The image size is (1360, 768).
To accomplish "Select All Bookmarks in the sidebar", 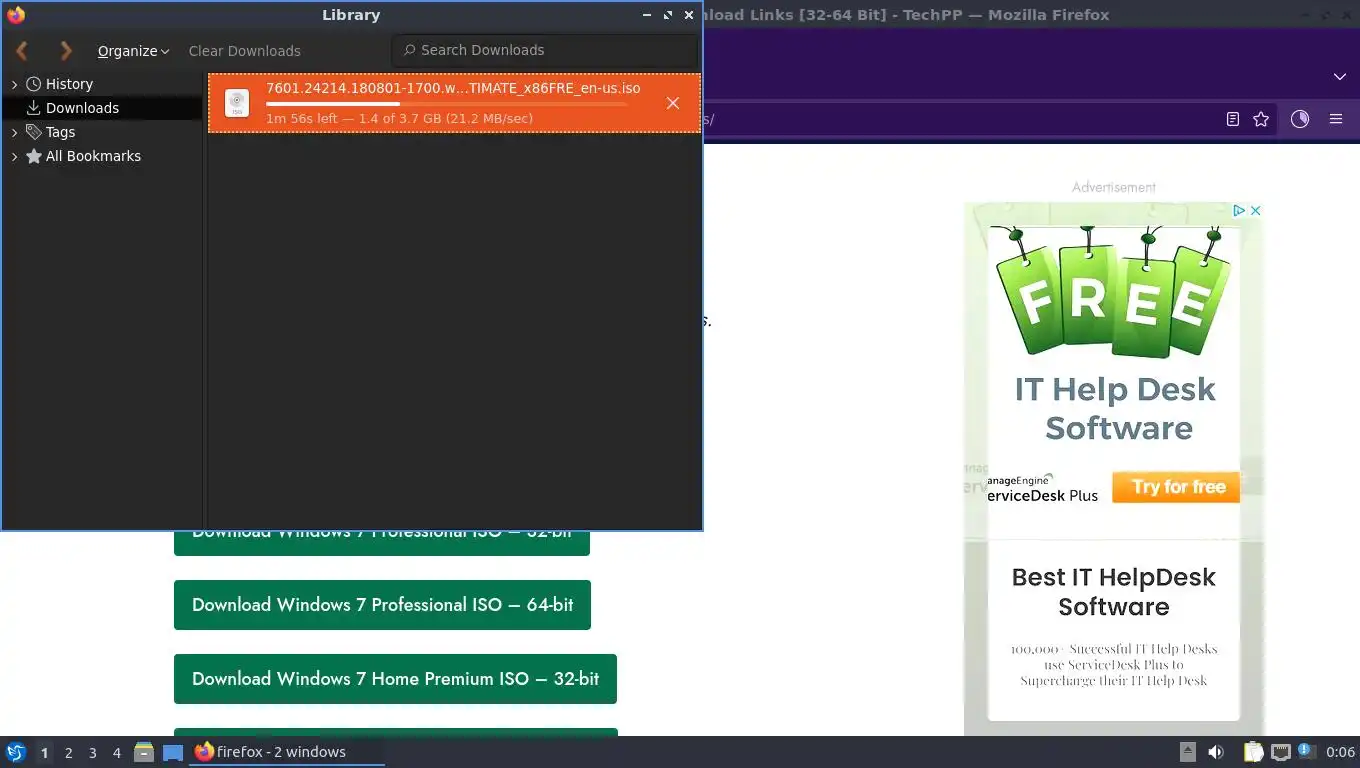I will [x=93, y=156].
